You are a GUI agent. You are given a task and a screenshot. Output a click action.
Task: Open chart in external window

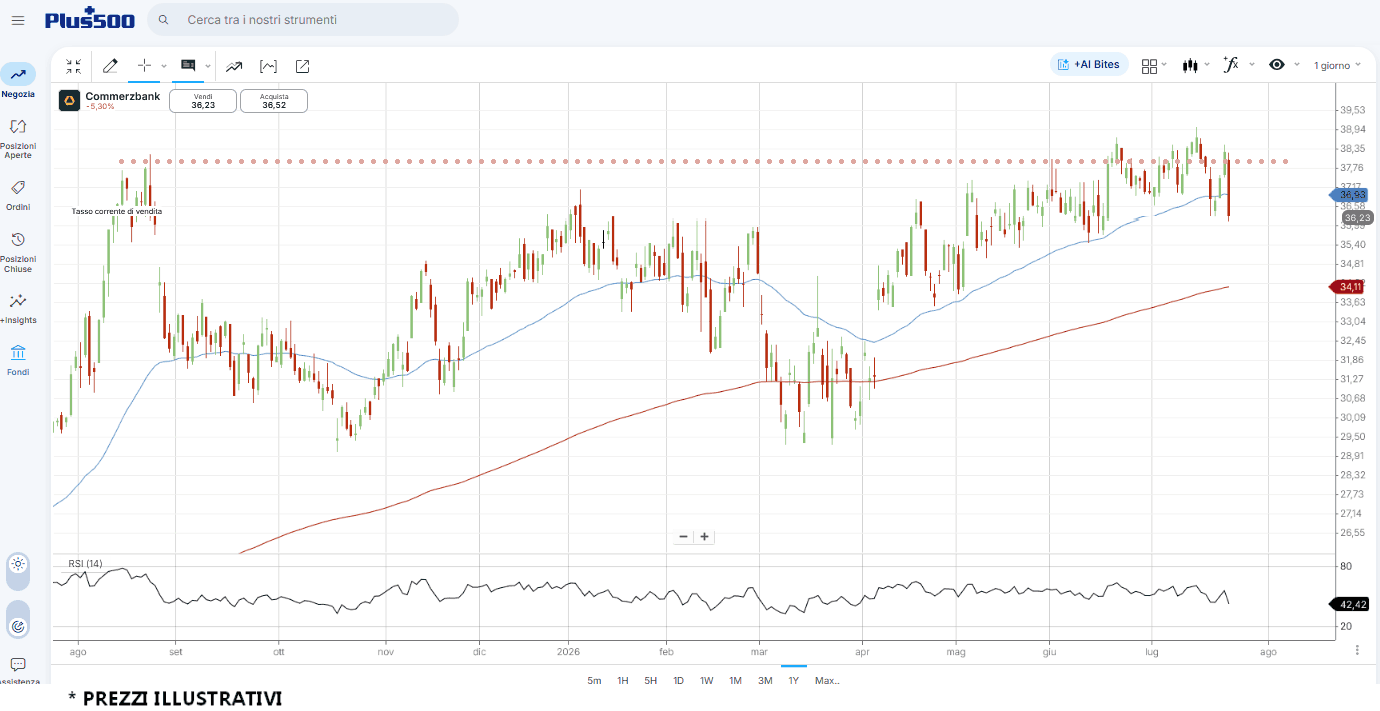click(302, 66)
